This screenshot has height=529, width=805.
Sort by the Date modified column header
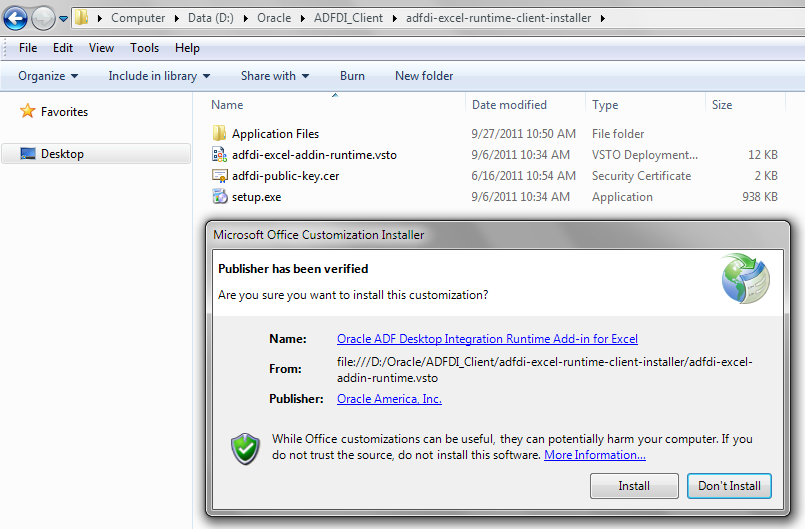(509, 105)
